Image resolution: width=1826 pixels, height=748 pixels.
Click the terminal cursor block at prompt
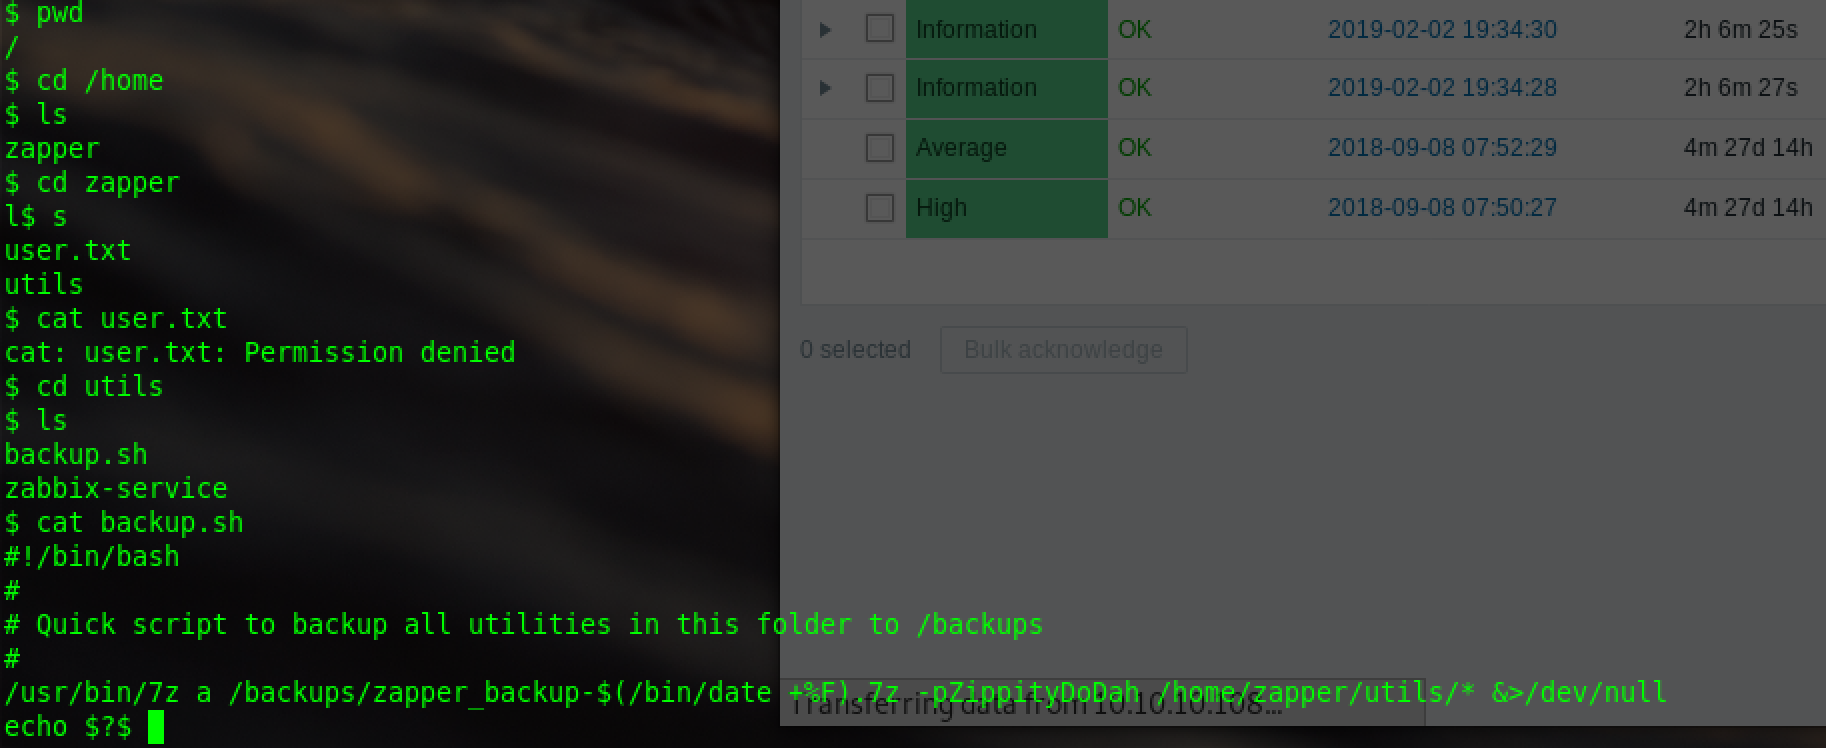pos(156,727)
